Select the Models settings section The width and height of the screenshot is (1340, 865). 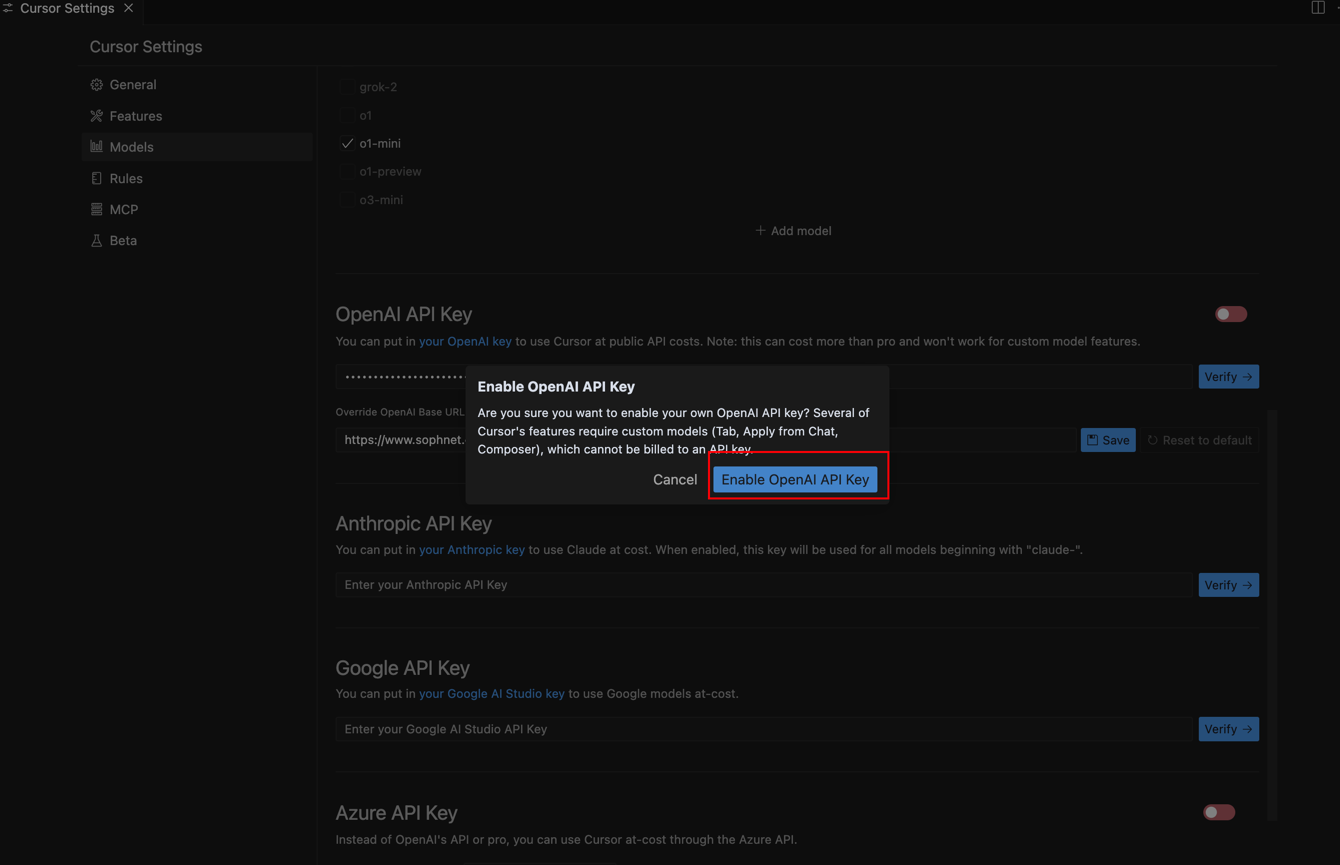pos(197,147)
